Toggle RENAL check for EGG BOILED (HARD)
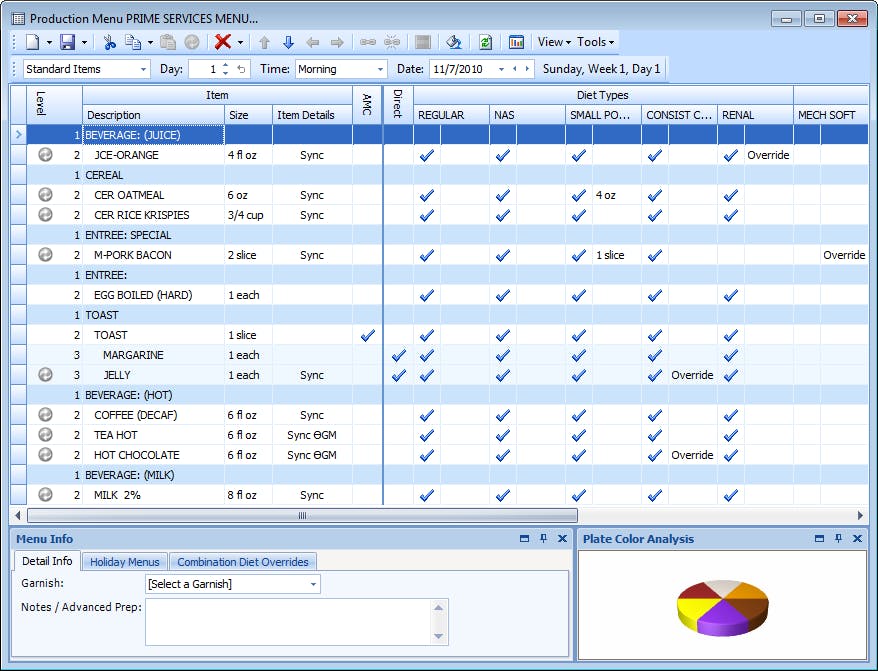878x671 pixels. 731,295
